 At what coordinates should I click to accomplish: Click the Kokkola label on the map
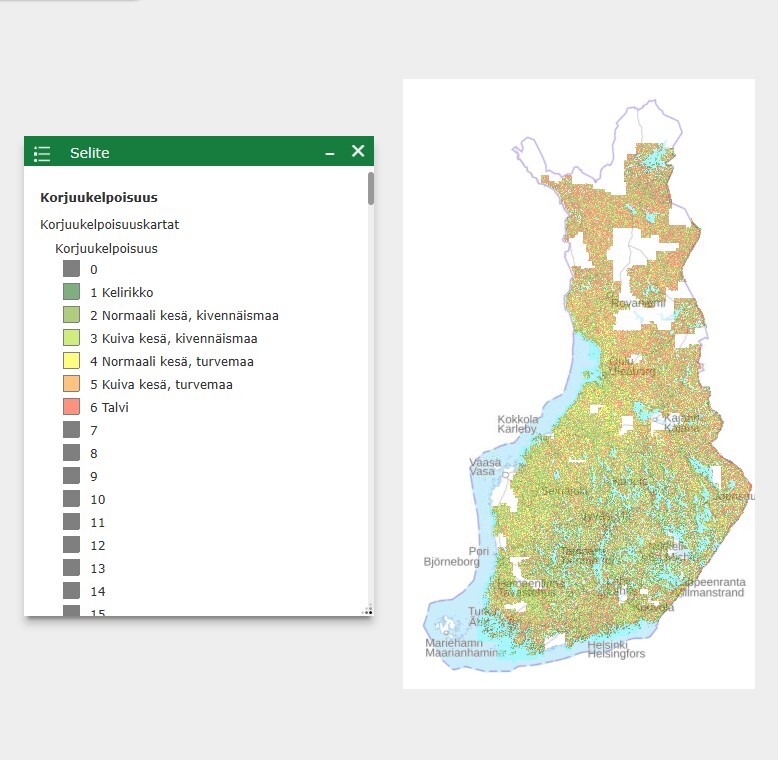(x=518, y=420)
